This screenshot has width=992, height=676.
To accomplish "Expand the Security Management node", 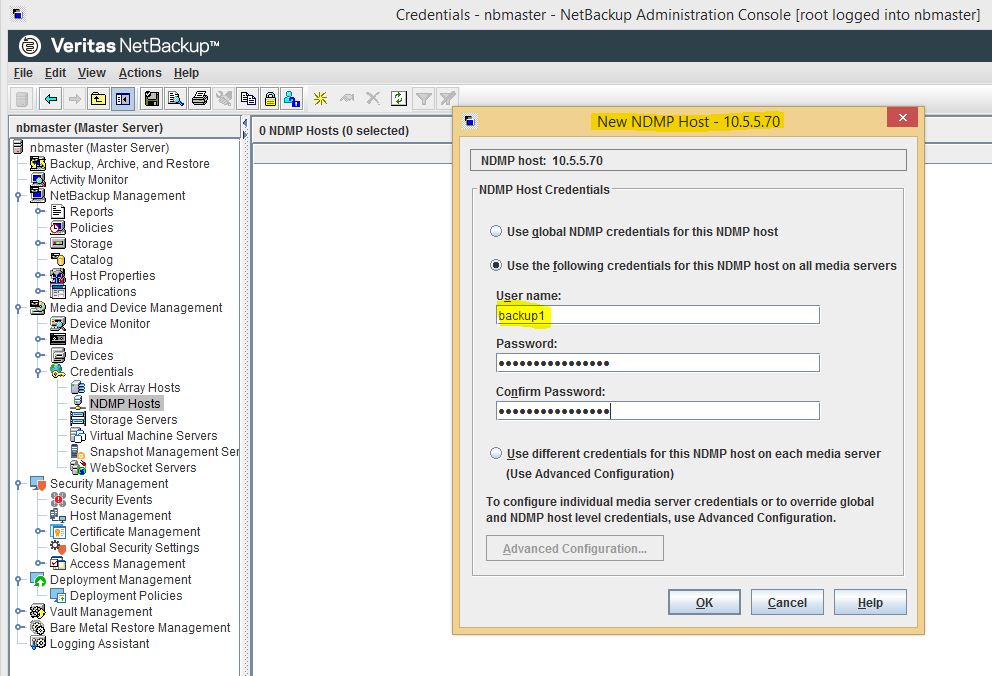I will [17, 483].
